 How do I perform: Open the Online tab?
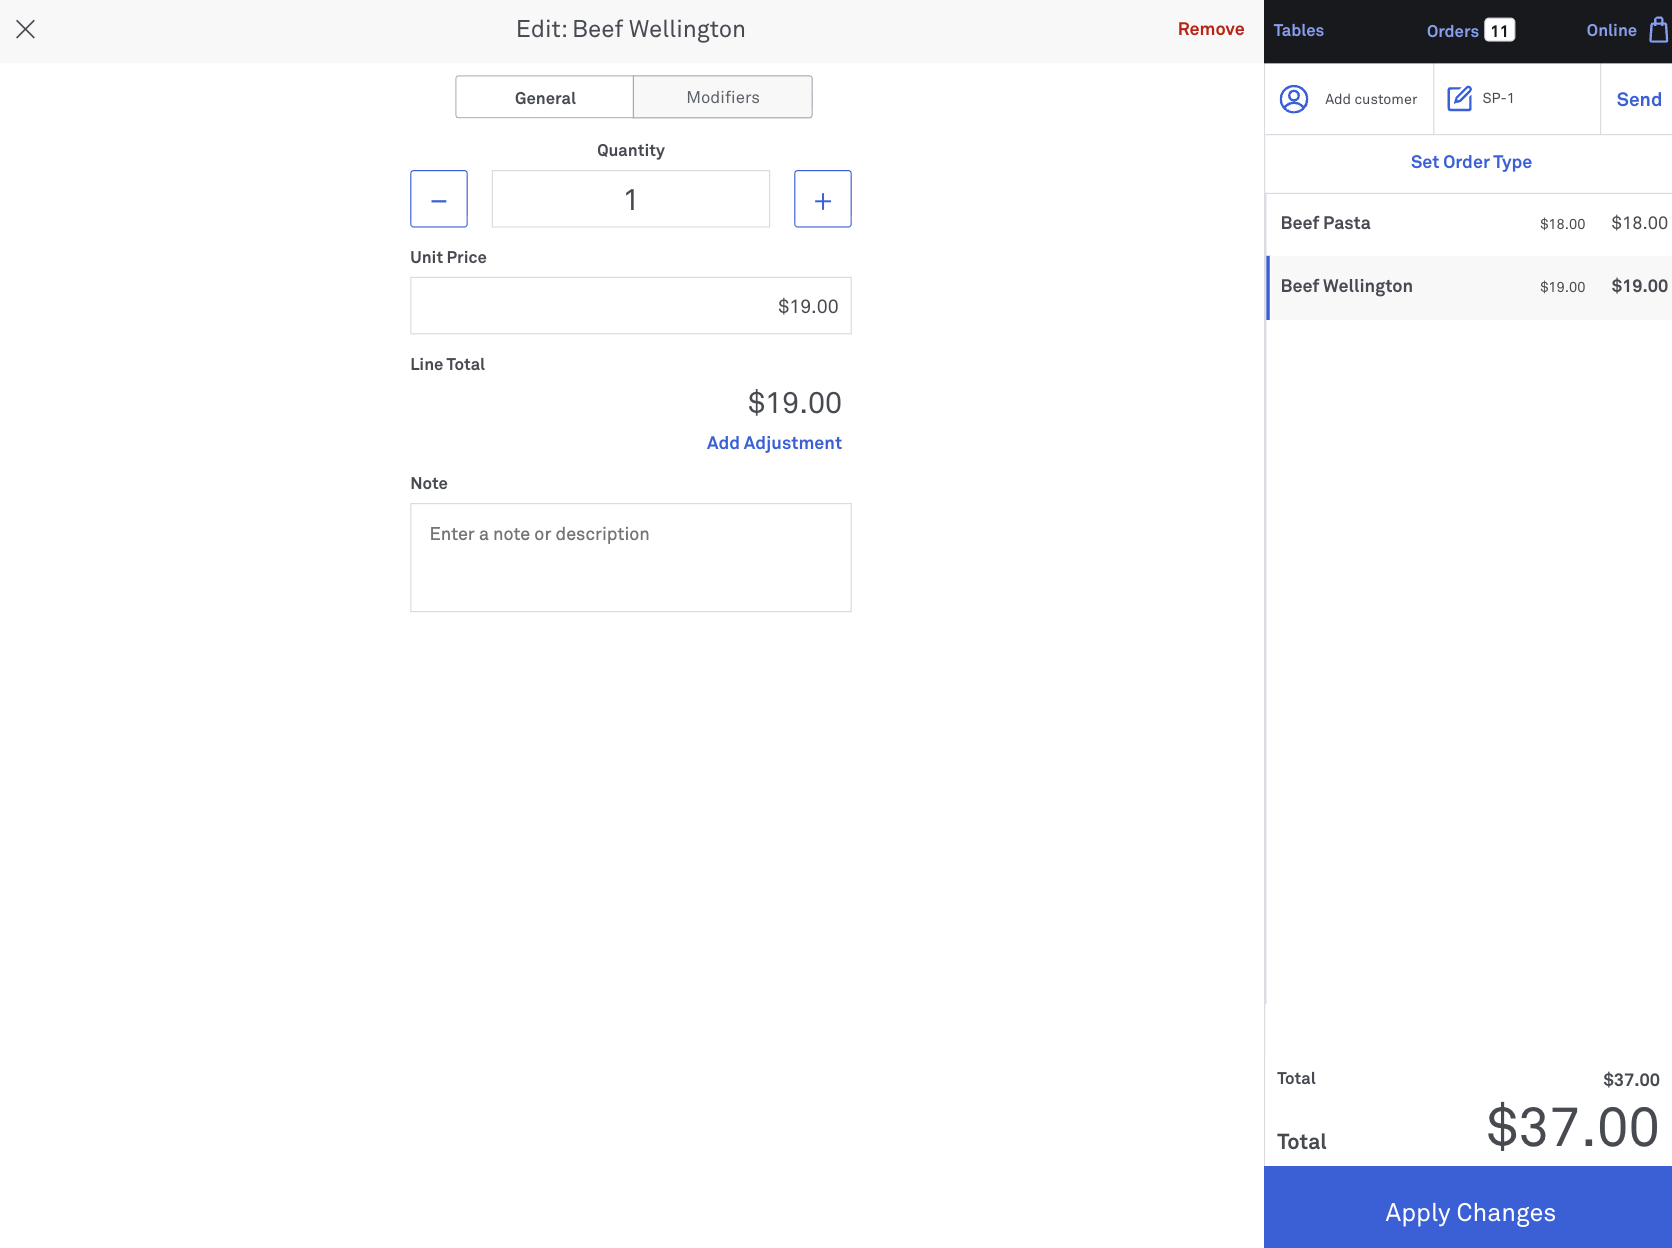click(x=1611, y=30)
